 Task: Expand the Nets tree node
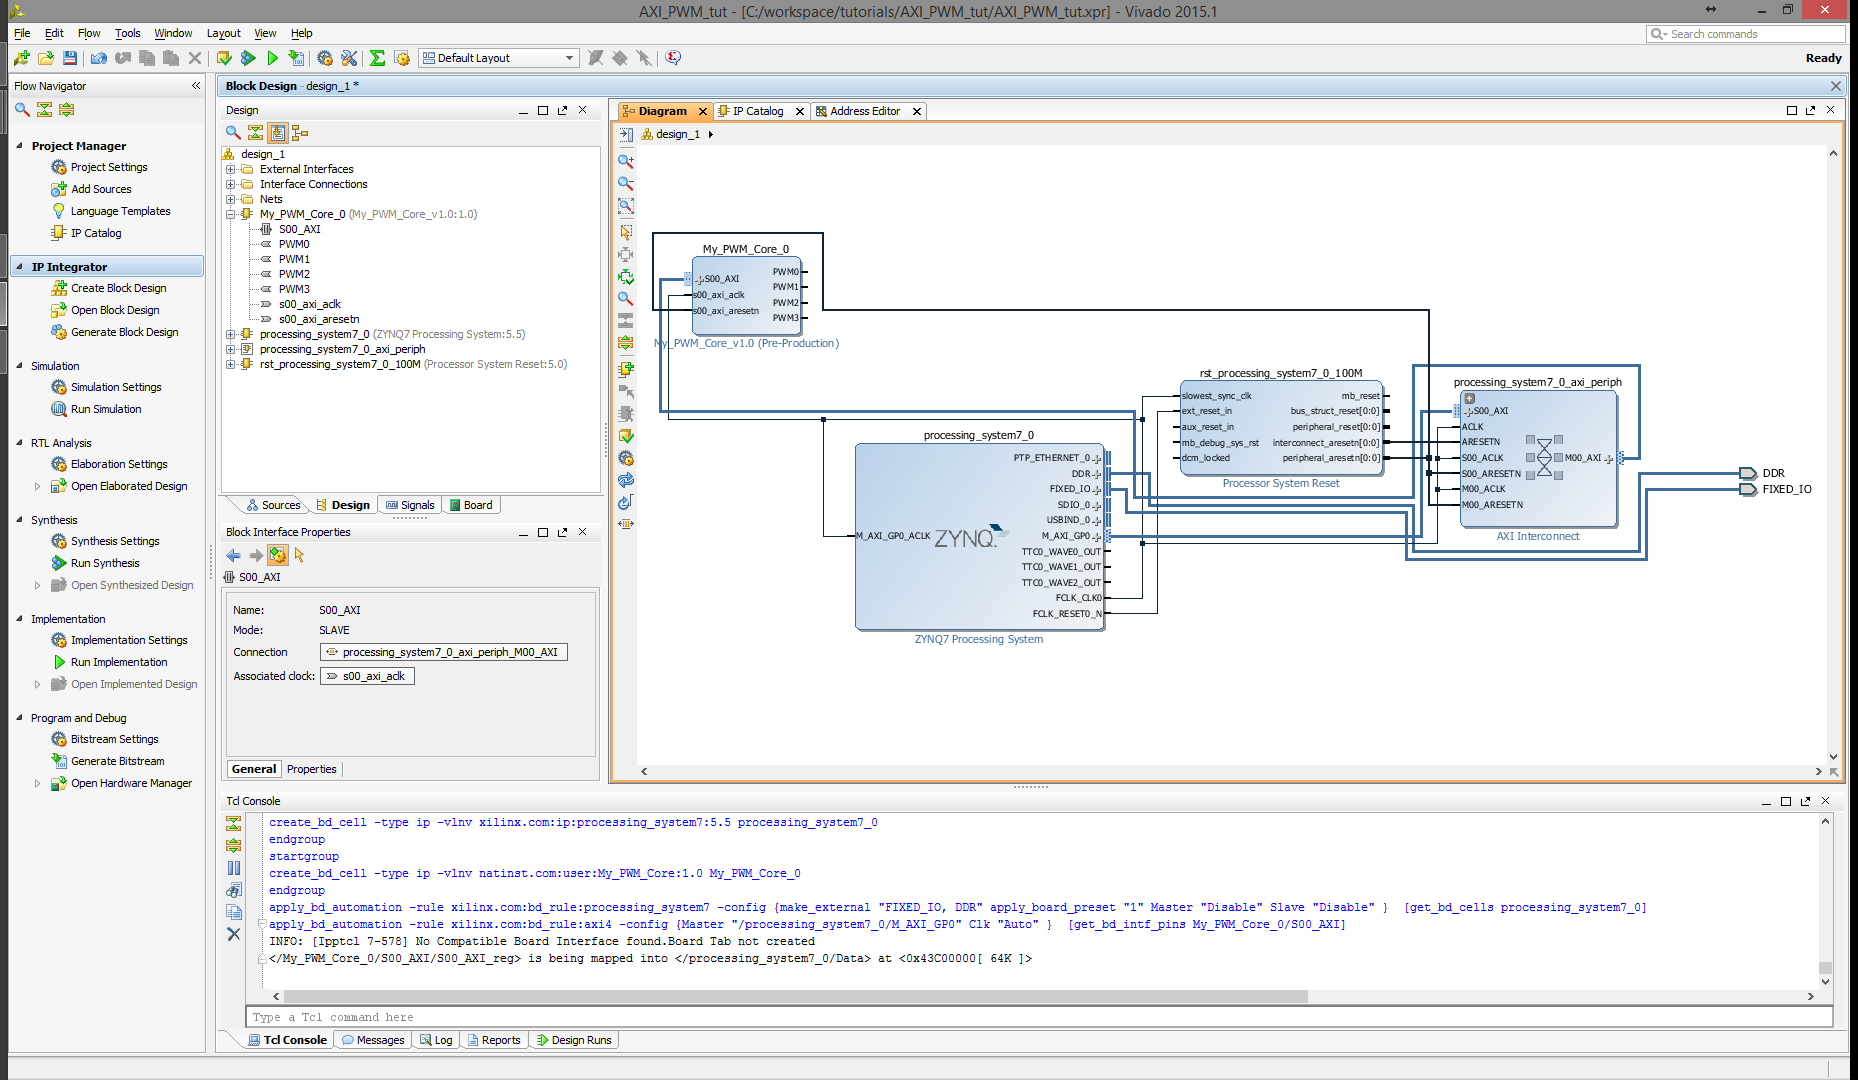231,199
